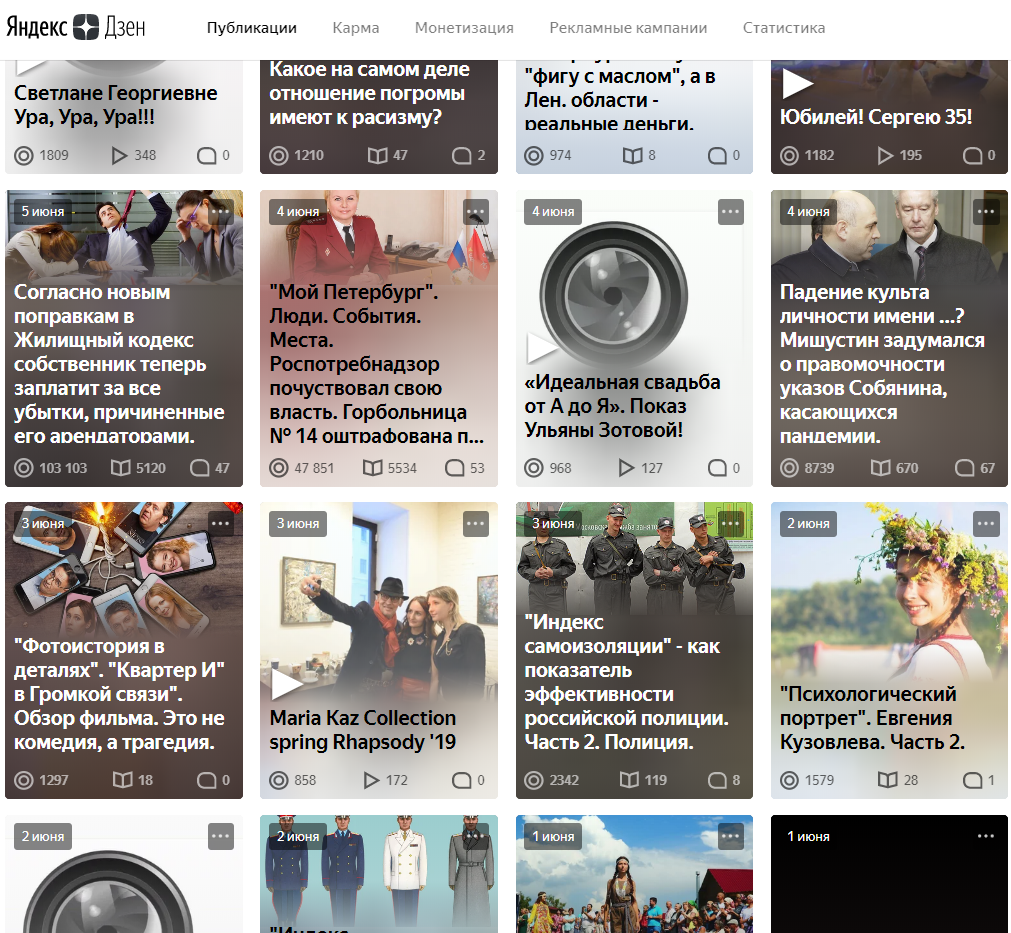Click the views icon showing 47 851
This screenshot has width=1011, height=933.
click(279, 468)
